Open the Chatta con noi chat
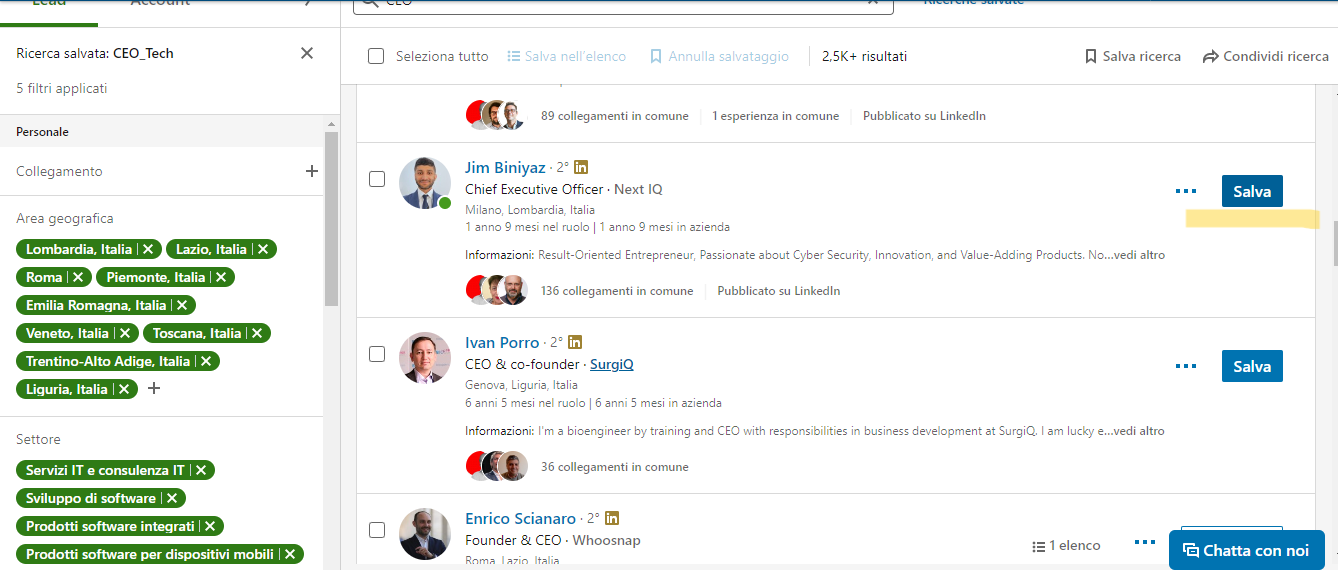 [1246, 550]
